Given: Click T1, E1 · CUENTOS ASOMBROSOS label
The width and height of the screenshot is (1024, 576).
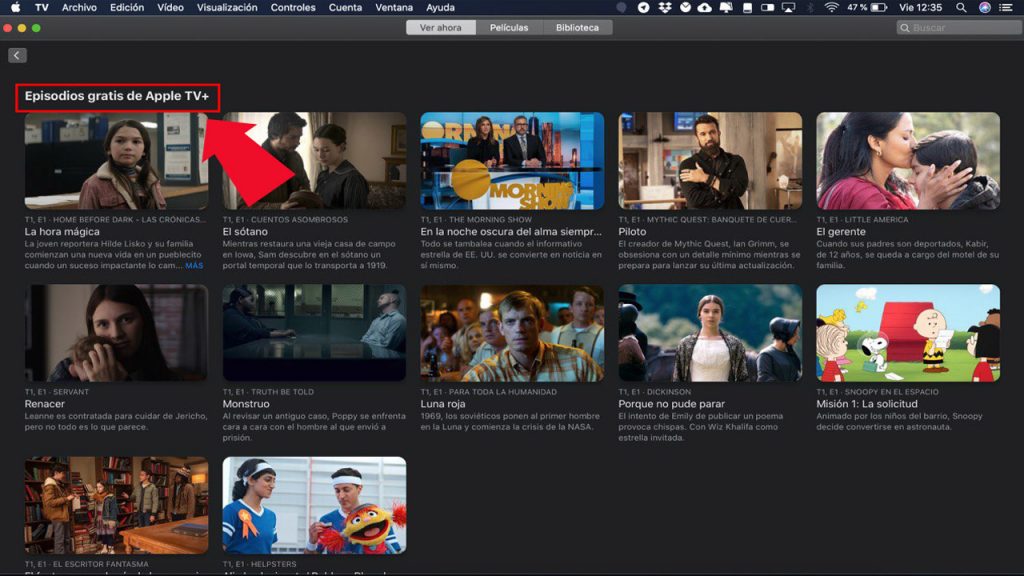Looking at the screenshot, I should pyautogui.click(x=285, y=220).
